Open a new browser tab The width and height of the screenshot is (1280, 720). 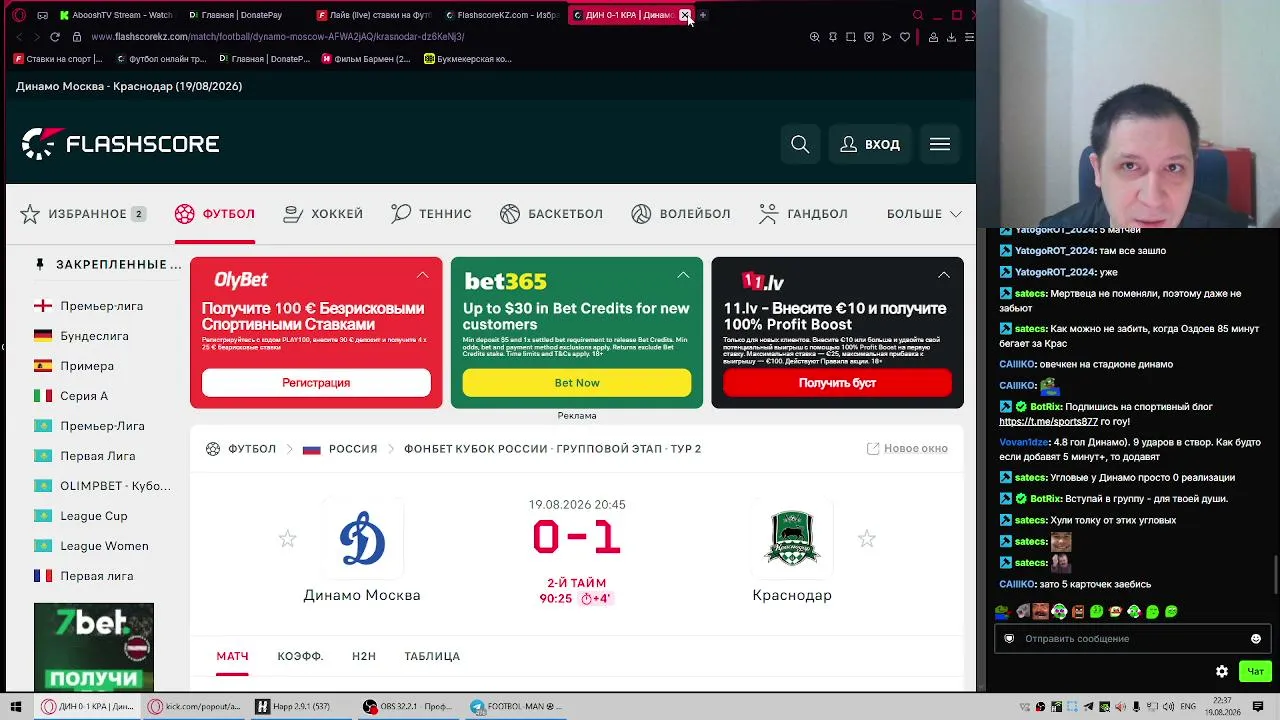(703, 15)
